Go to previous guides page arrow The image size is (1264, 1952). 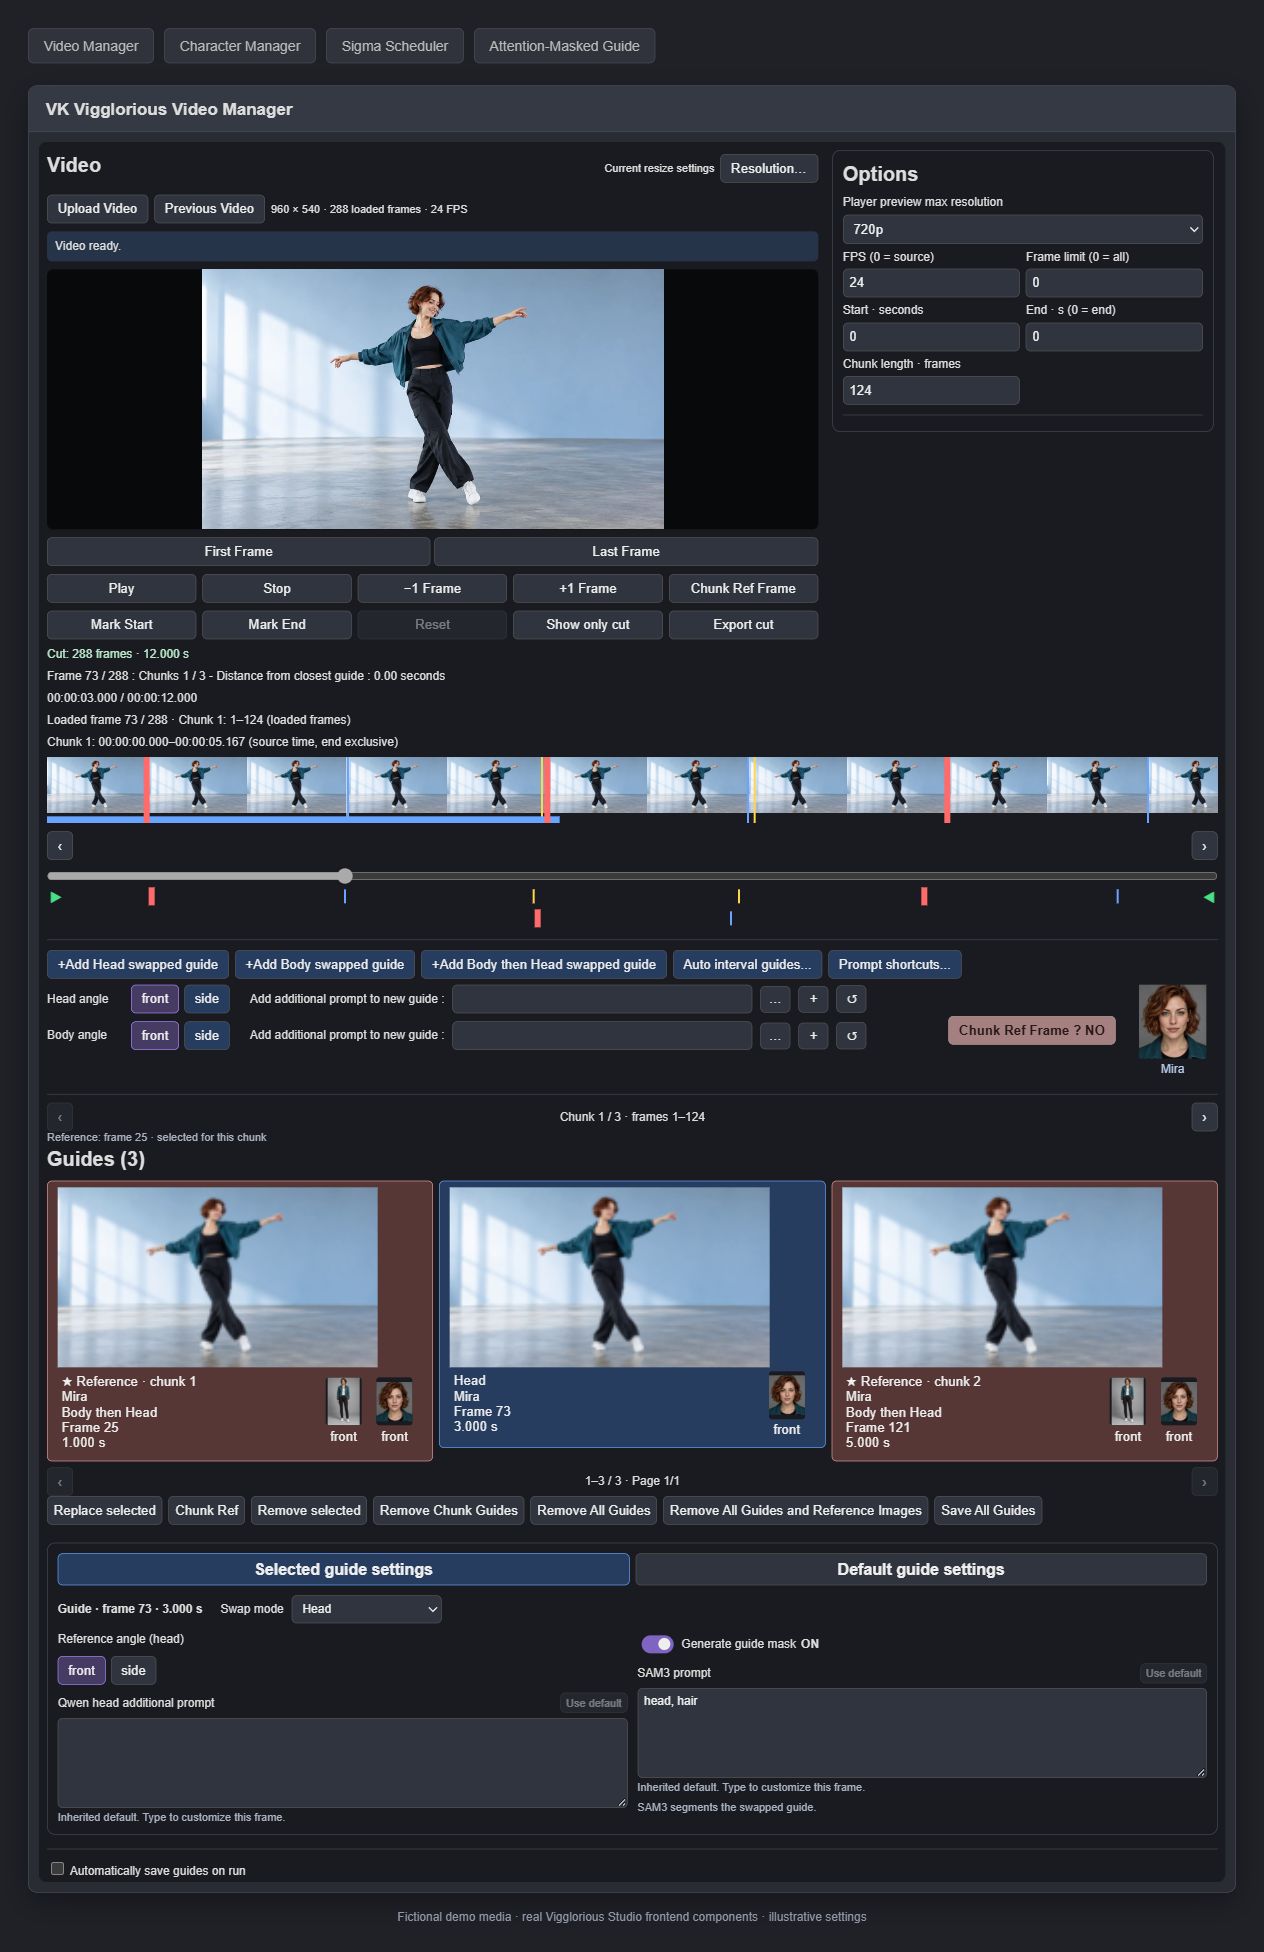pos(60,1482)
